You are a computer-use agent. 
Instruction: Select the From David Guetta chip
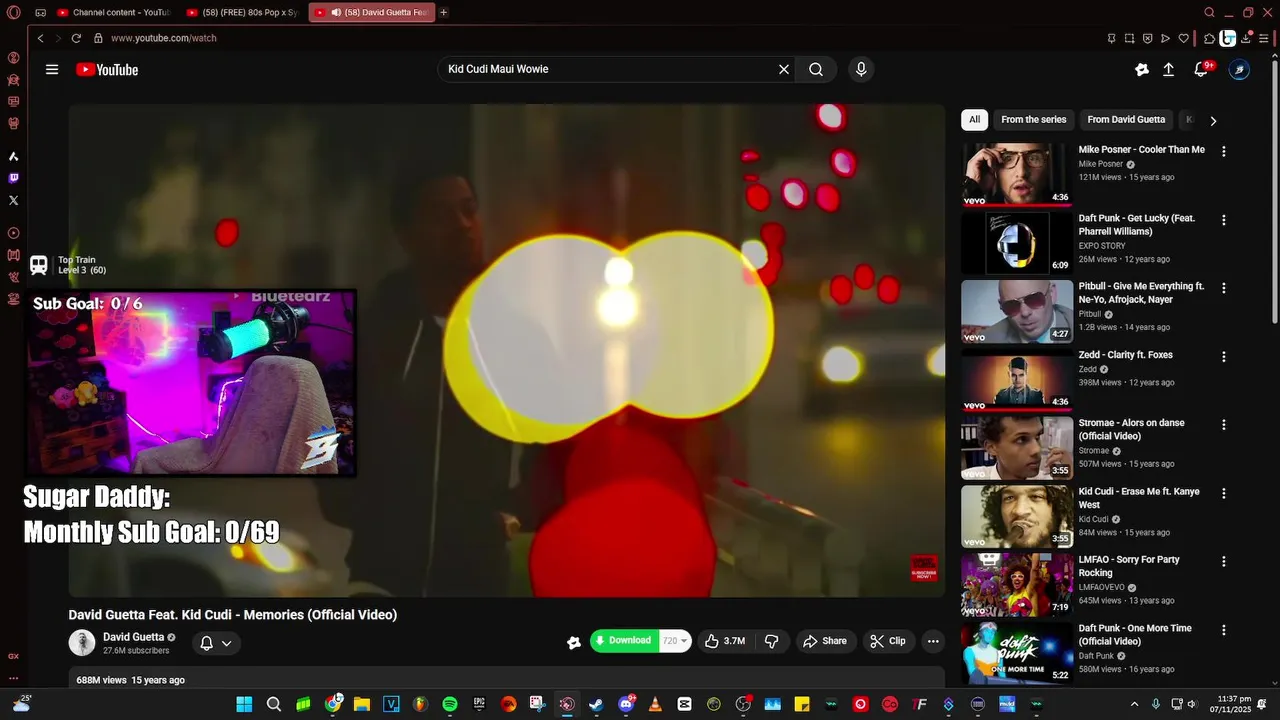pos(1126,119)
